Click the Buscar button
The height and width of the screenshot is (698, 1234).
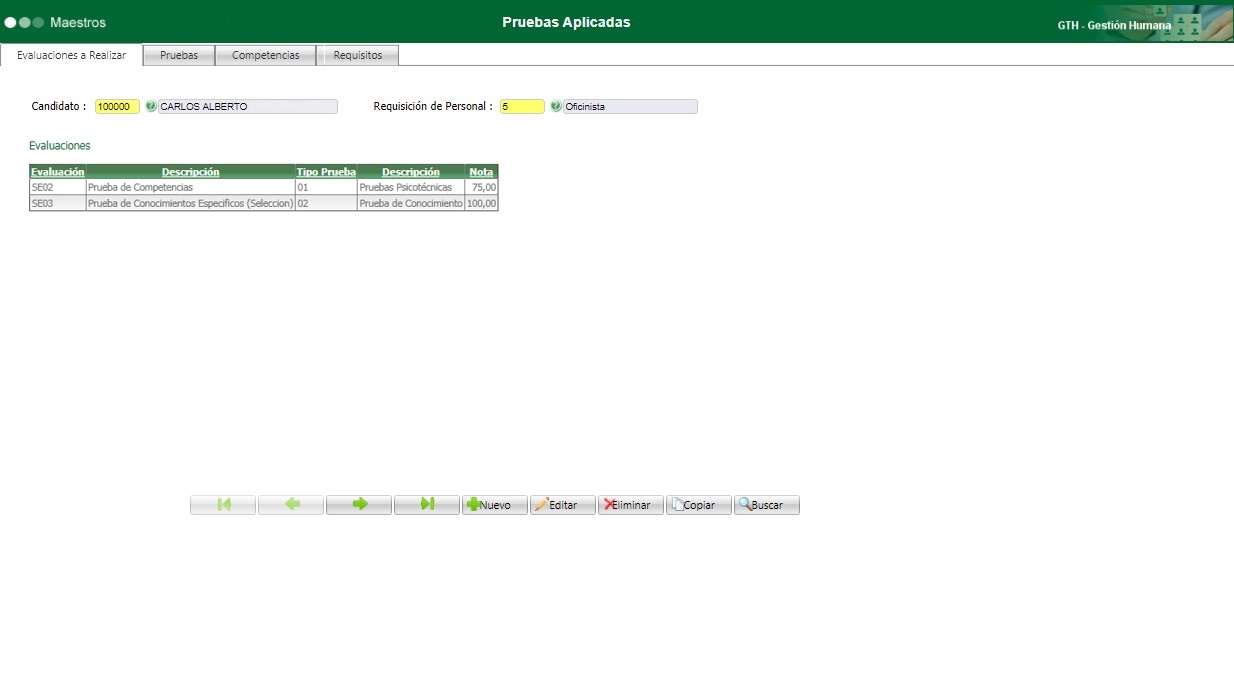767,505
